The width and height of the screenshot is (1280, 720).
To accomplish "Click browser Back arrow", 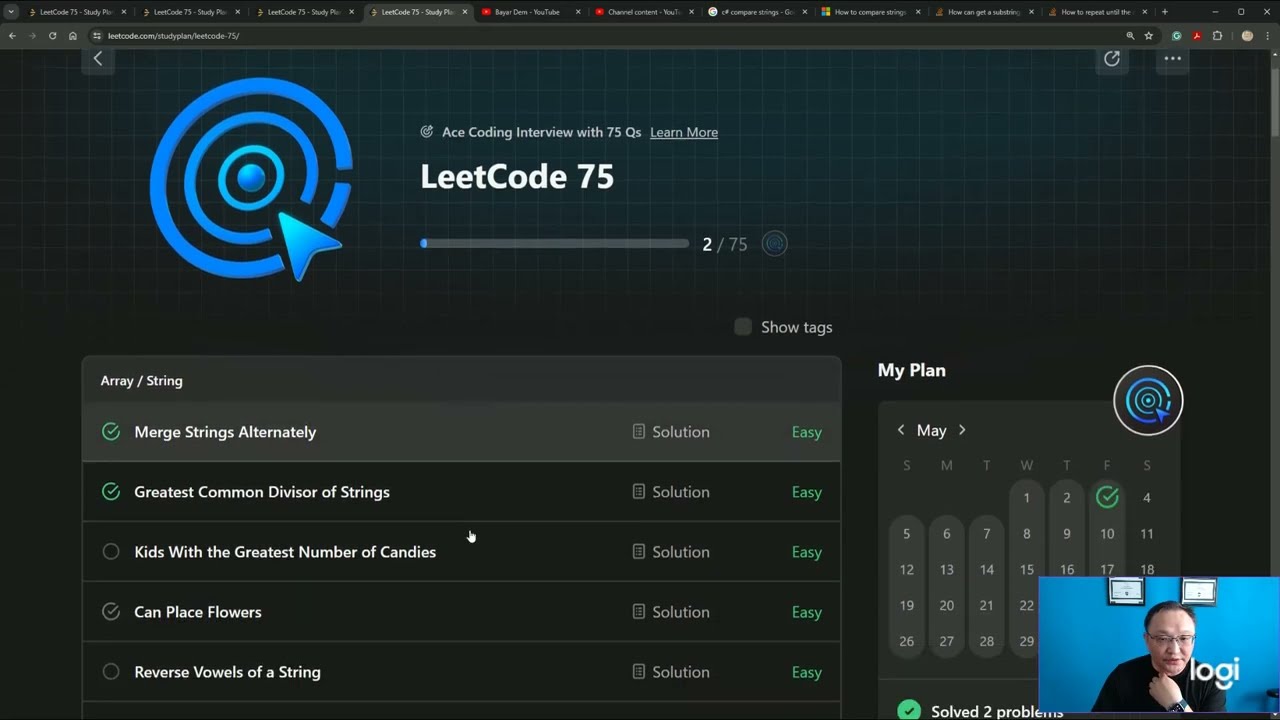I will coord(12,36).
